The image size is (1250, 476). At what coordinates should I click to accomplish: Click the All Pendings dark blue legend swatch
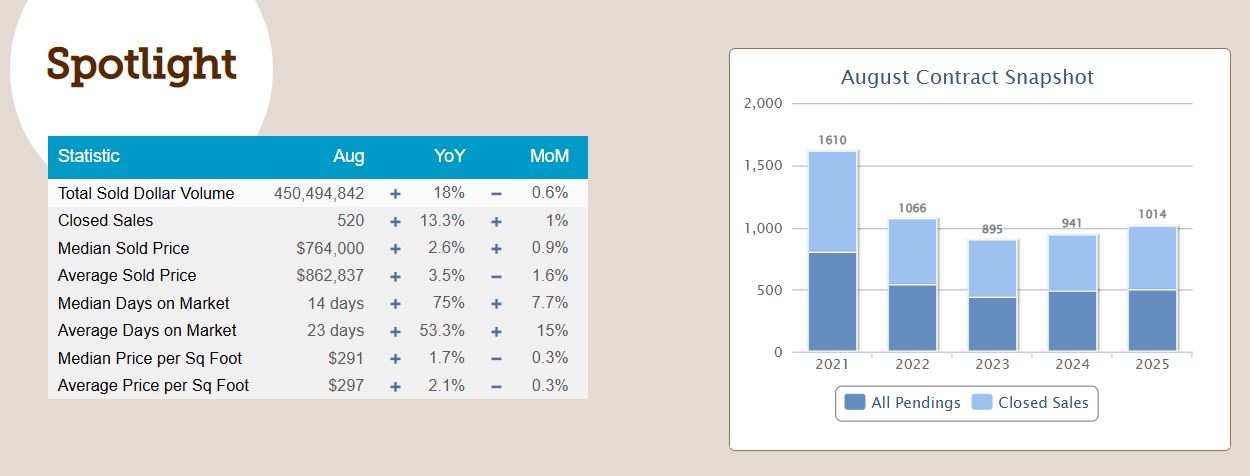click(x=855, y=403)
